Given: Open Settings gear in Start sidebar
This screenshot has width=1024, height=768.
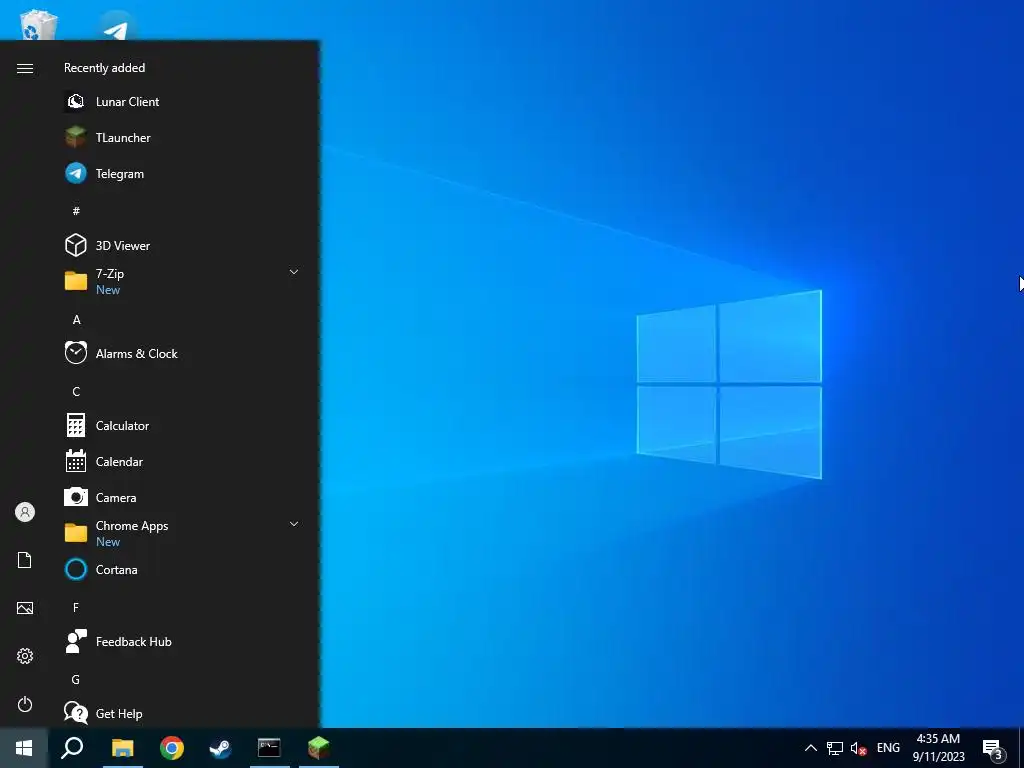Looking at the screenshot, I should (x=25, y=656).
